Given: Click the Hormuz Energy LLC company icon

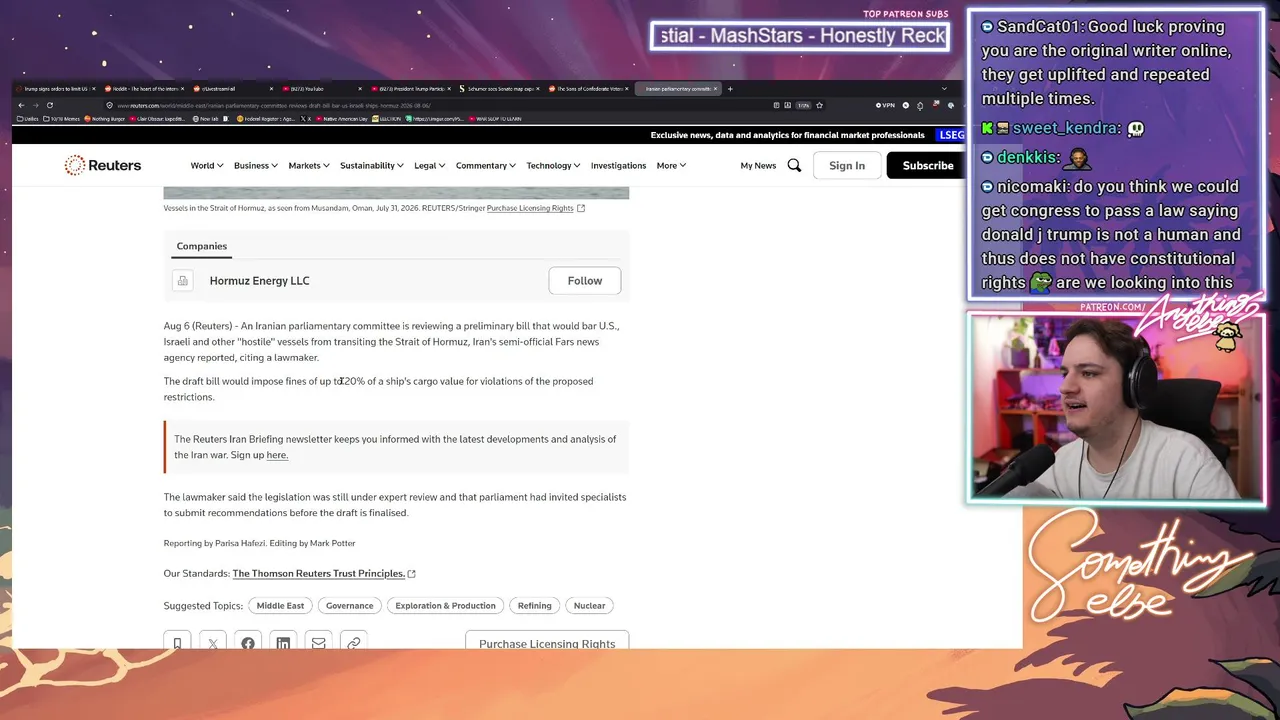Looking at the screenshot, I should click(x=182, y=281).
